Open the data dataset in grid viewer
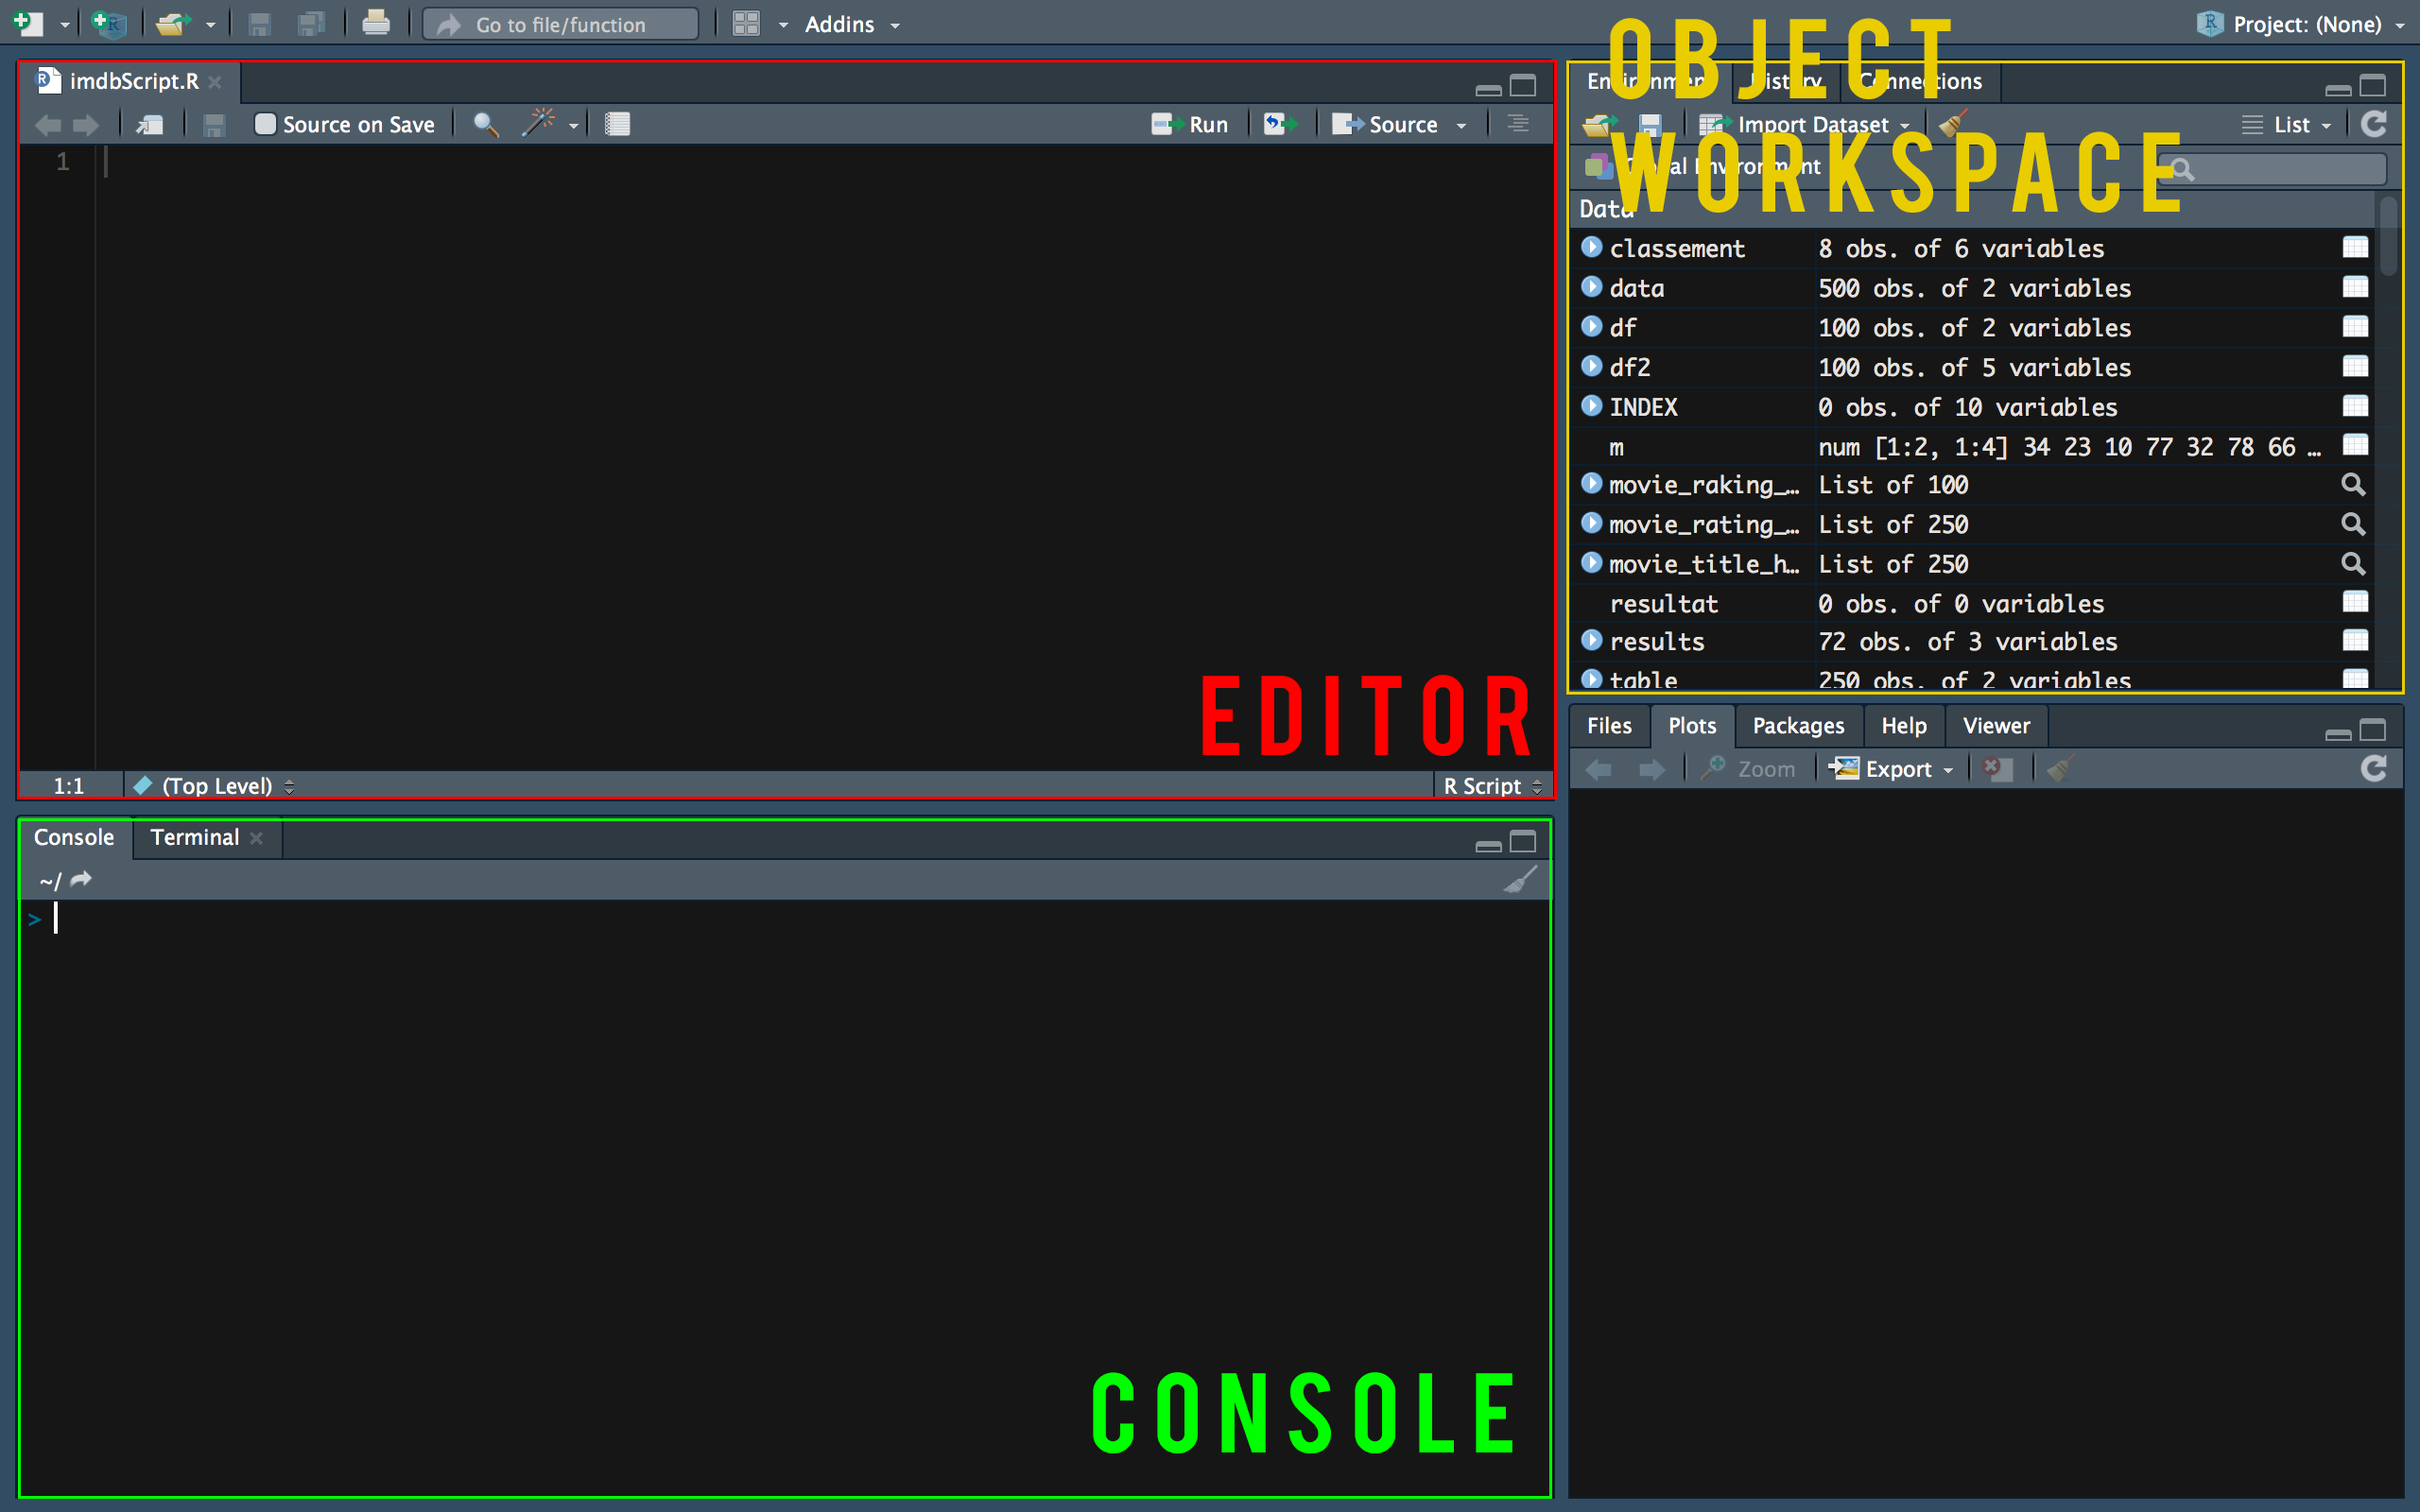Screen dimensions: 2420x1512 [x=2356, y=288]
